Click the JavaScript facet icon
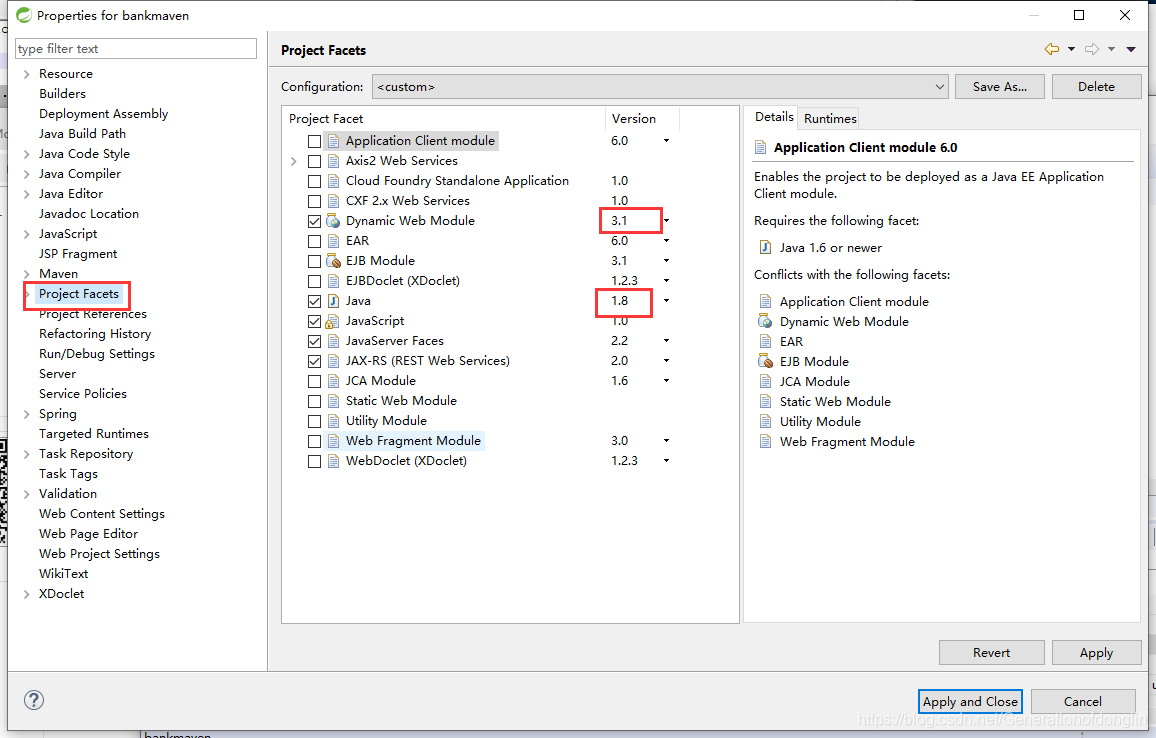Image resolution: width=1156 pixels, height=738 pixels. pyautogui.click(x=333, y=321)
